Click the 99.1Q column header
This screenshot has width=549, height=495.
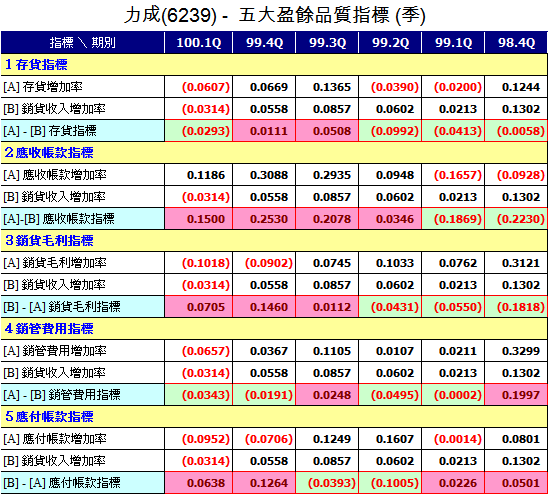(x=453, y=43)
